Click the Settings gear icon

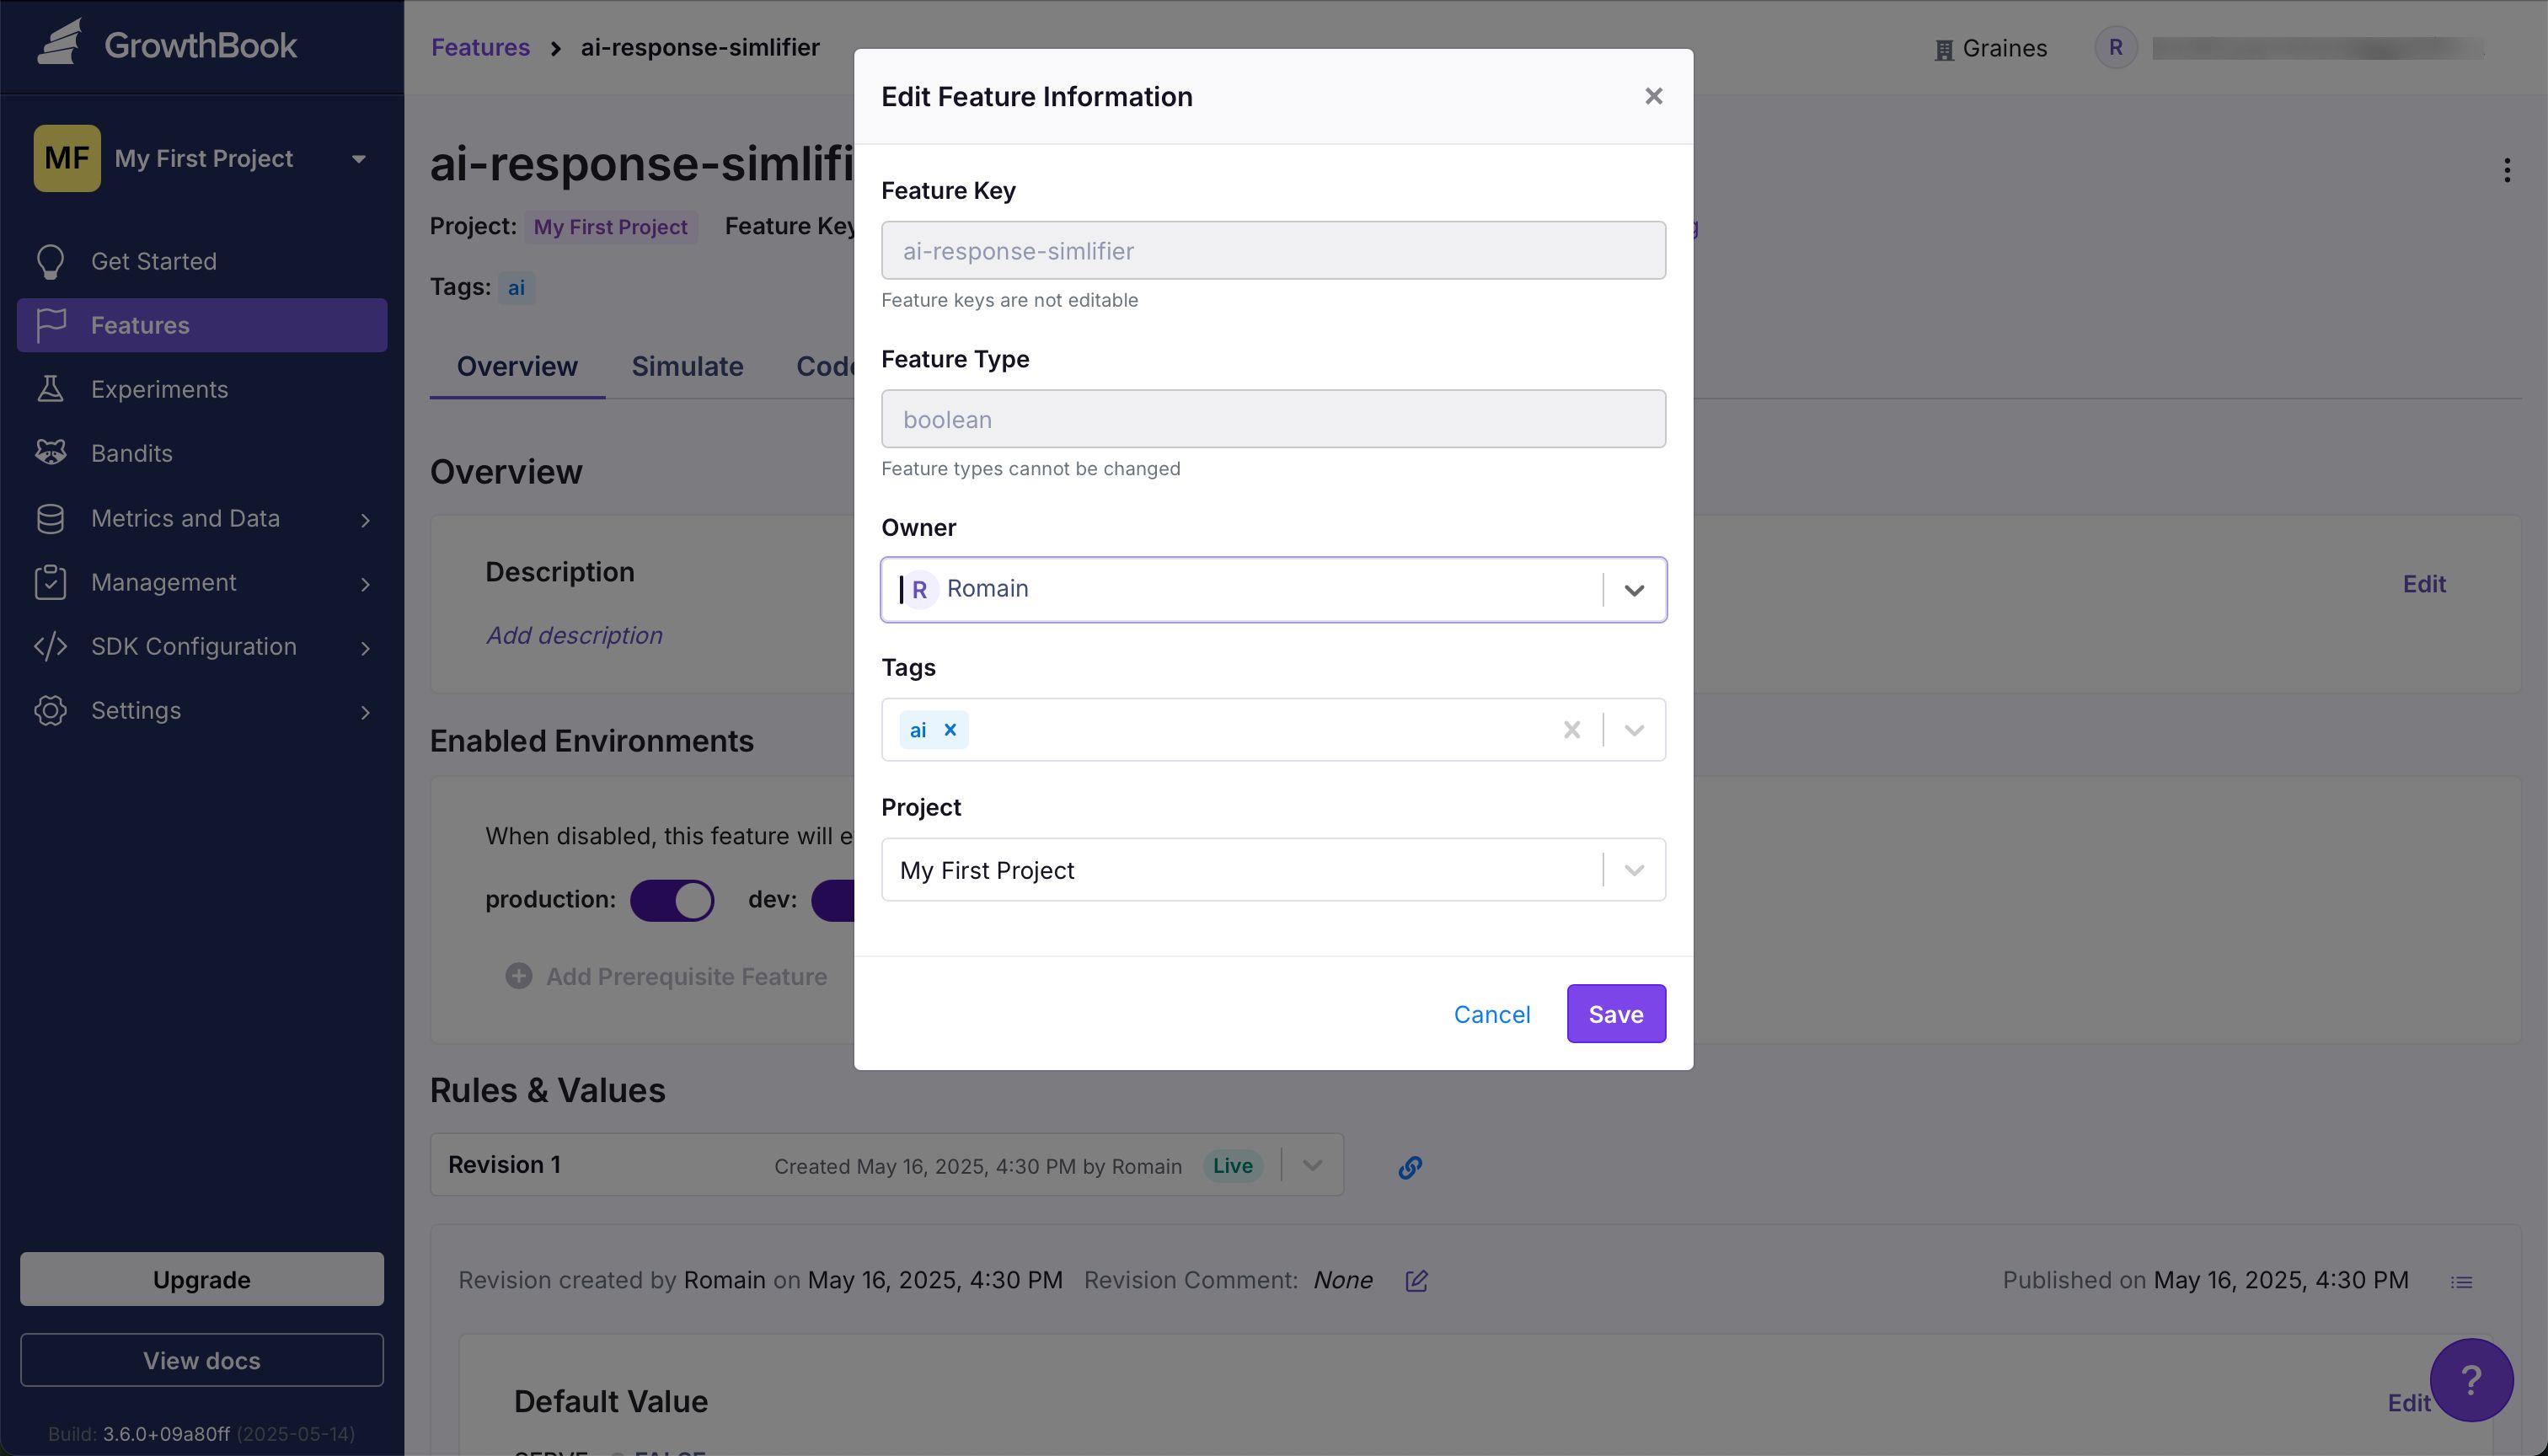(50, 710)
